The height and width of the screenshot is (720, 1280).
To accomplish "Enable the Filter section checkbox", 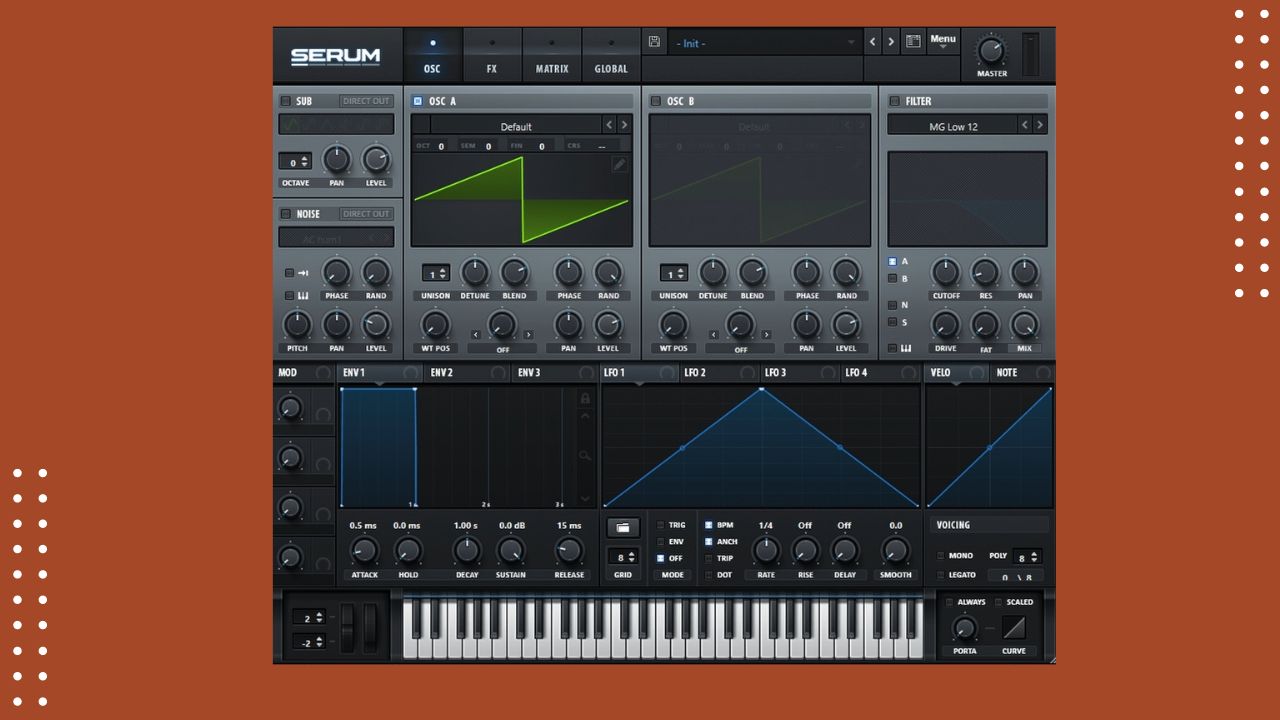I will [894, 101].
